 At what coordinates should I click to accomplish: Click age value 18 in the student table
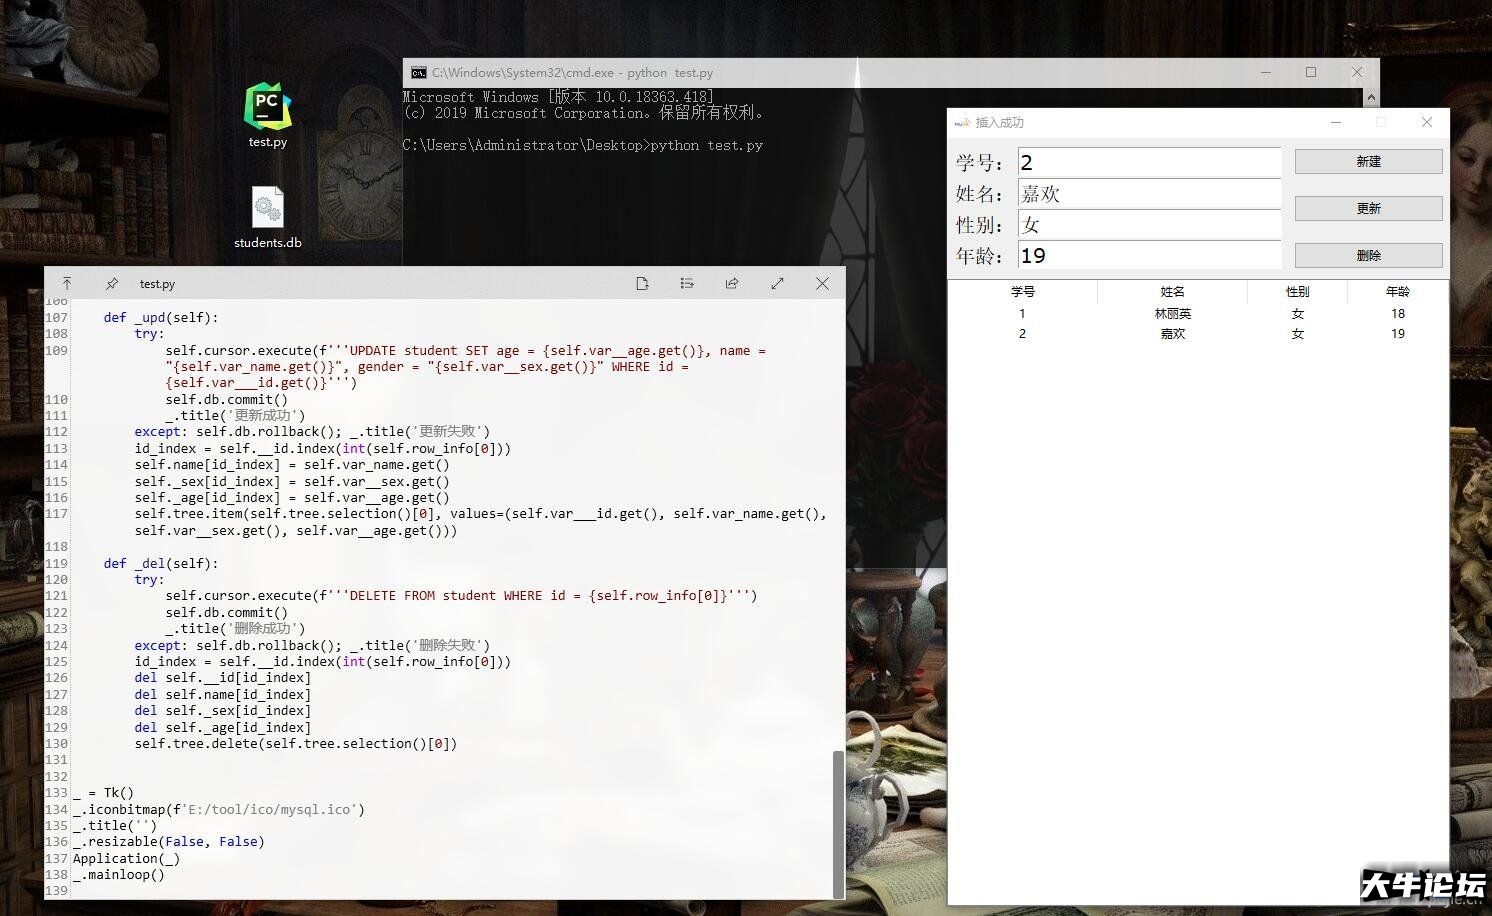click(1397, 313)
